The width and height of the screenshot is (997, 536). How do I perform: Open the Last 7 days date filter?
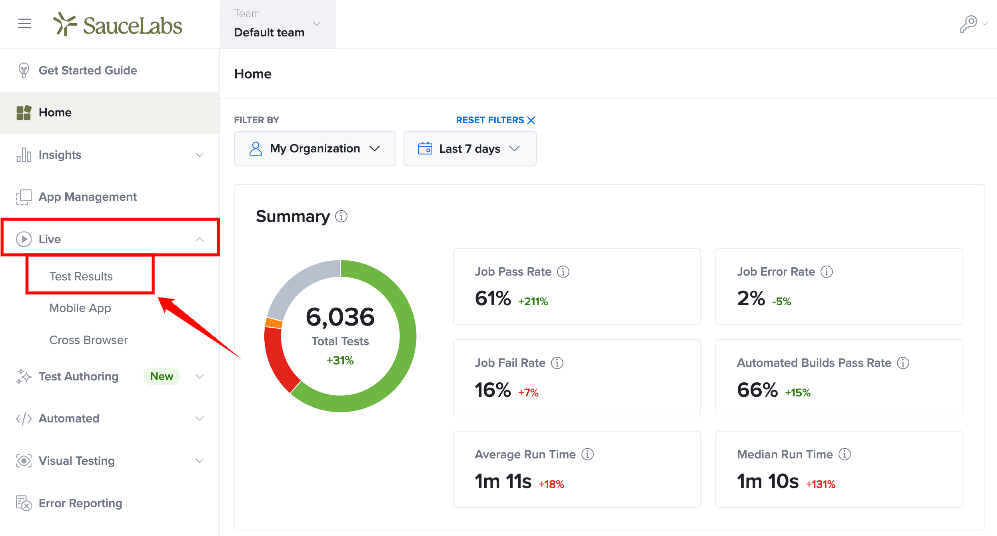(x=470, y=149)
